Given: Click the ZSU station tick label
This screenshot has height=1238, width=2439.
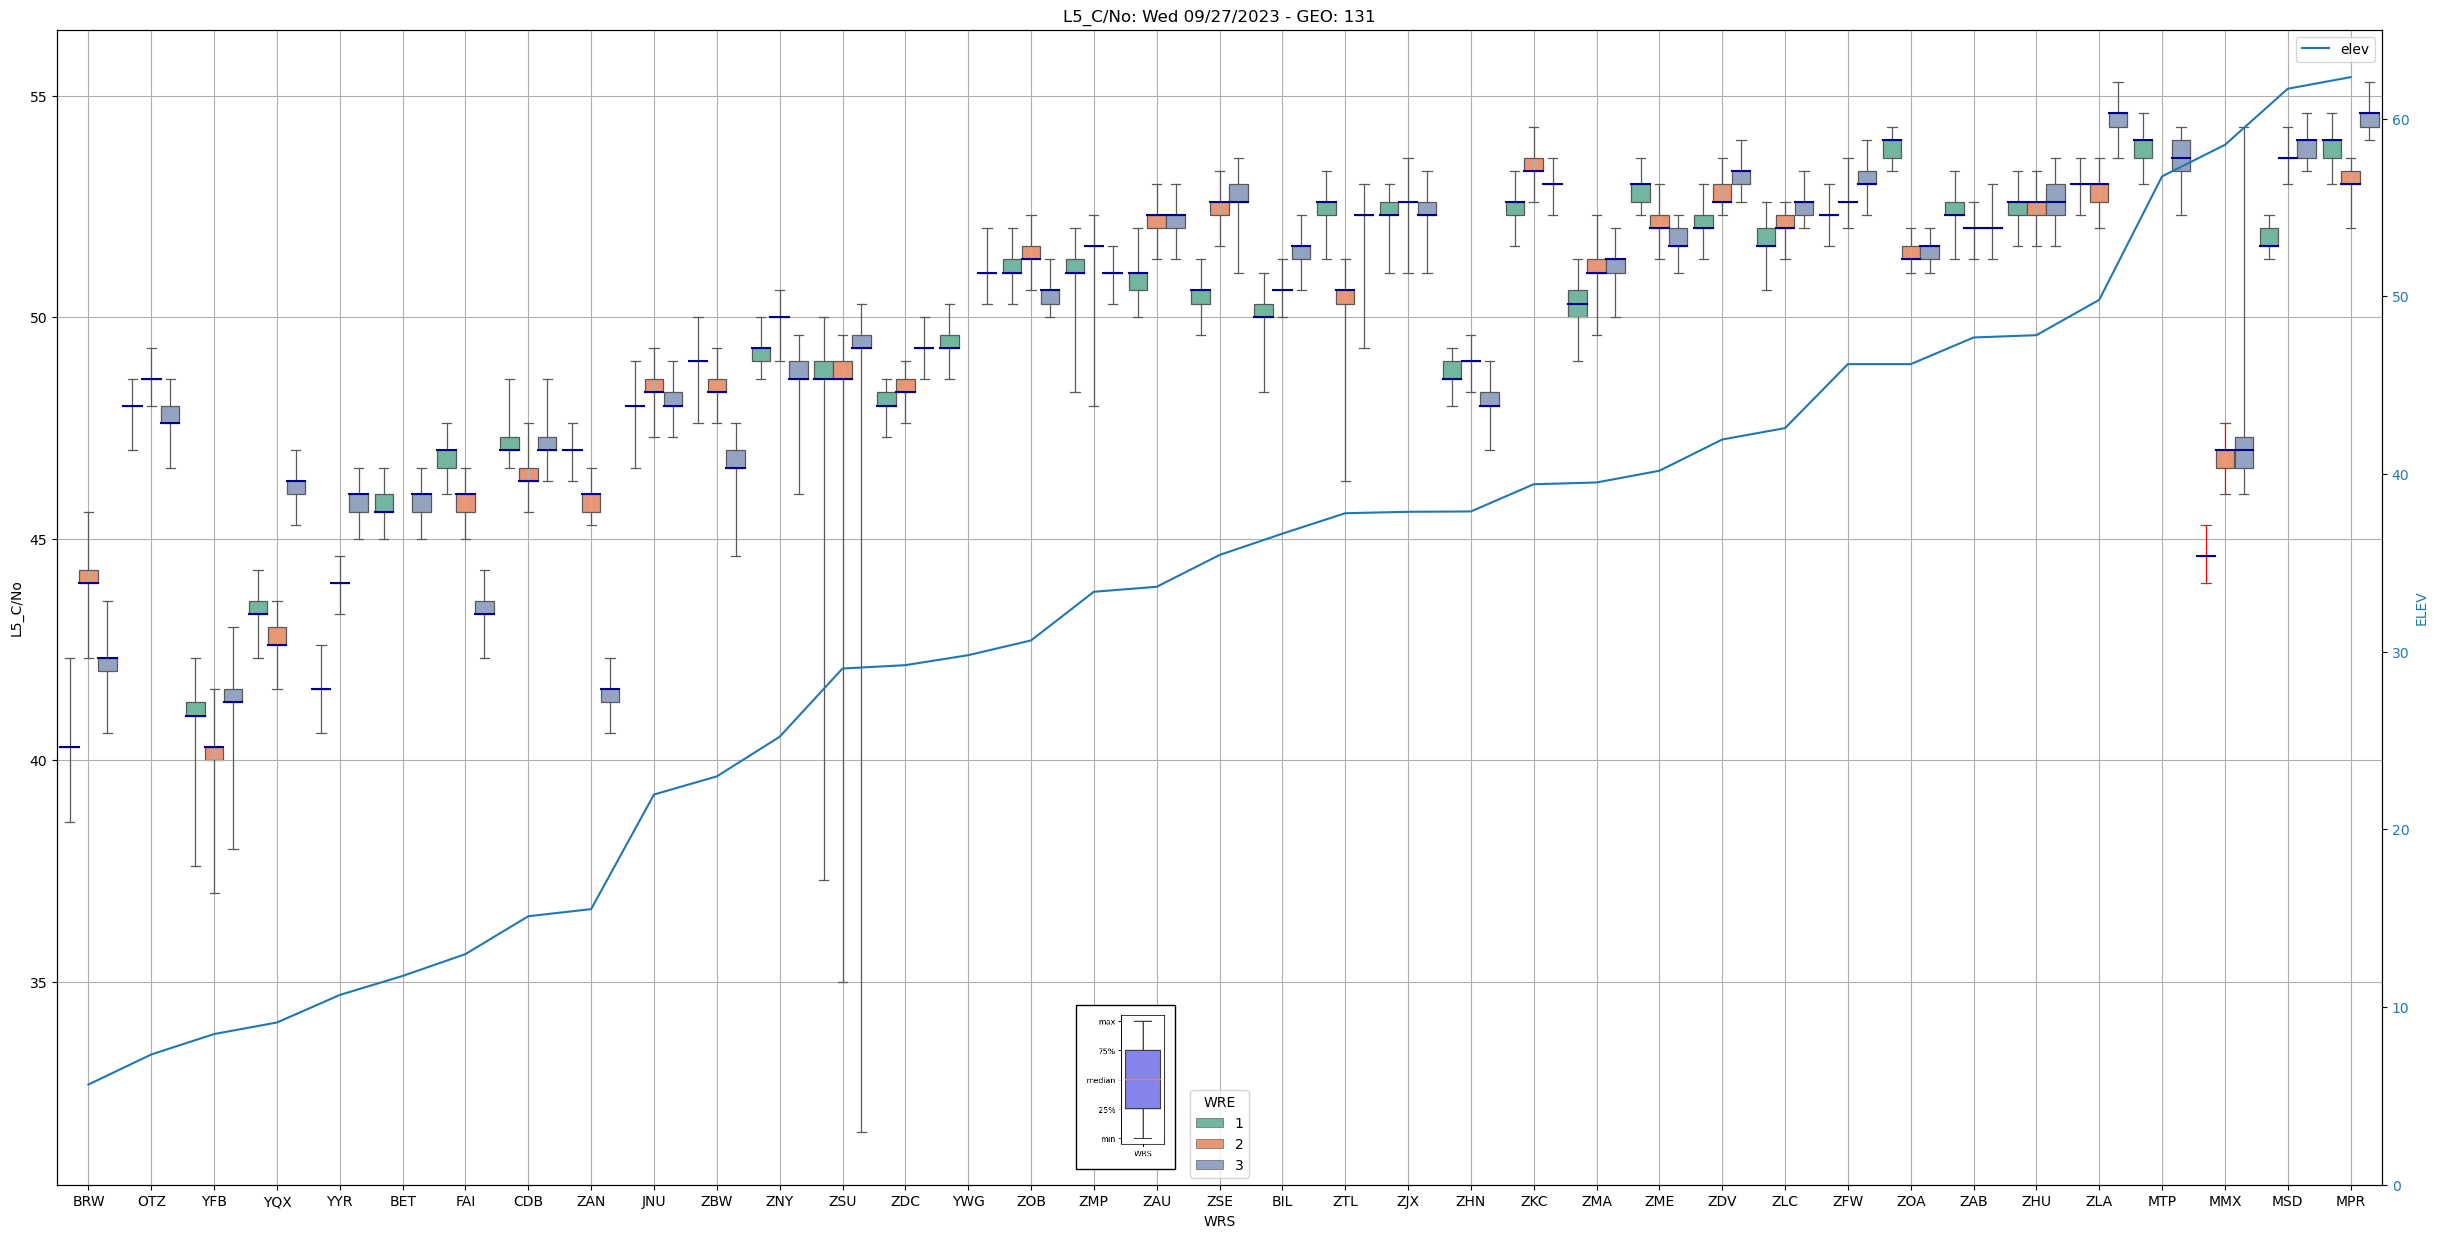Looking at the screenshot, I should coord(842,1201).
